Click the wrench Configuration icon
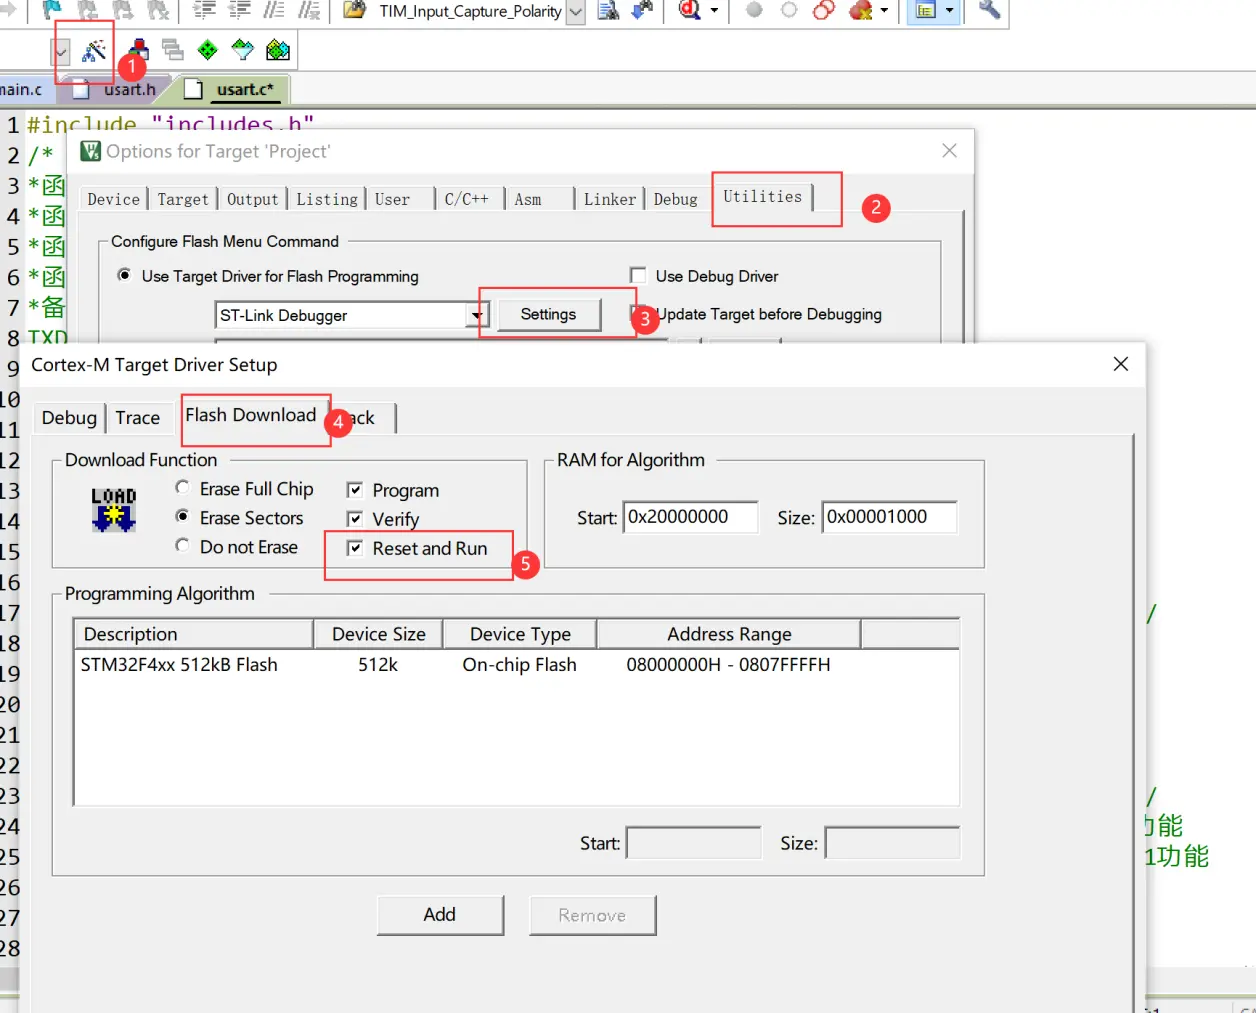Screen dimensions: 1256x1013 coord(988,10)
